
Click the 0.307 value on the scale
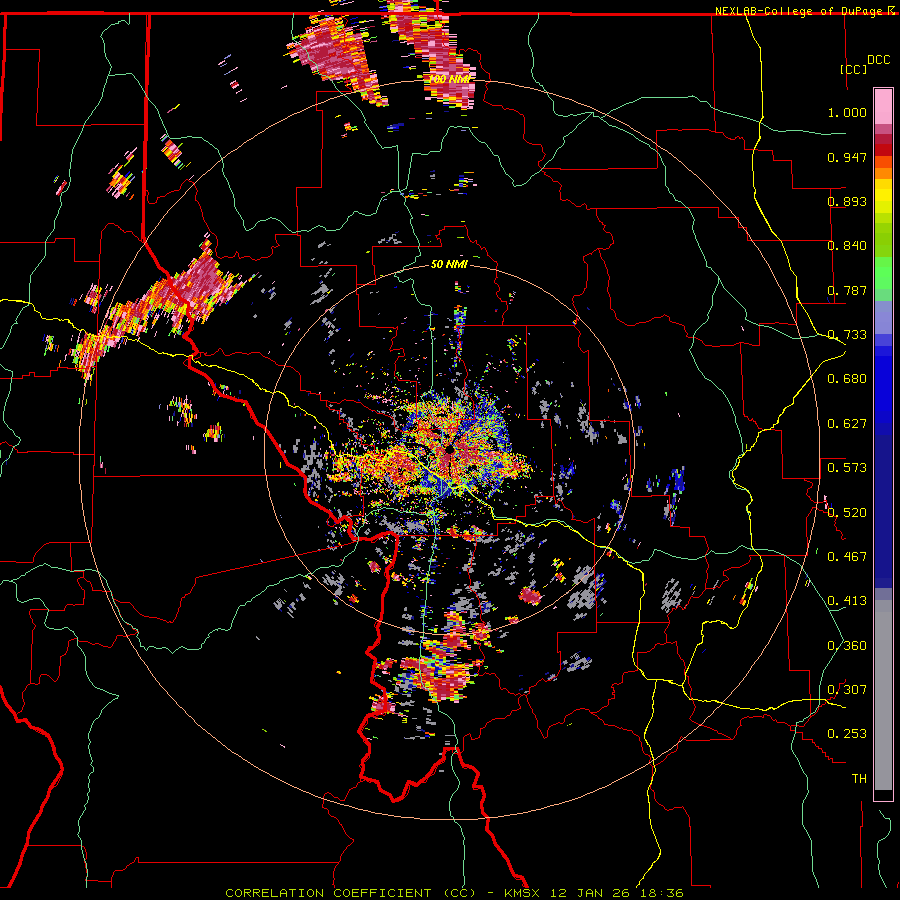[x=847, y=689]
